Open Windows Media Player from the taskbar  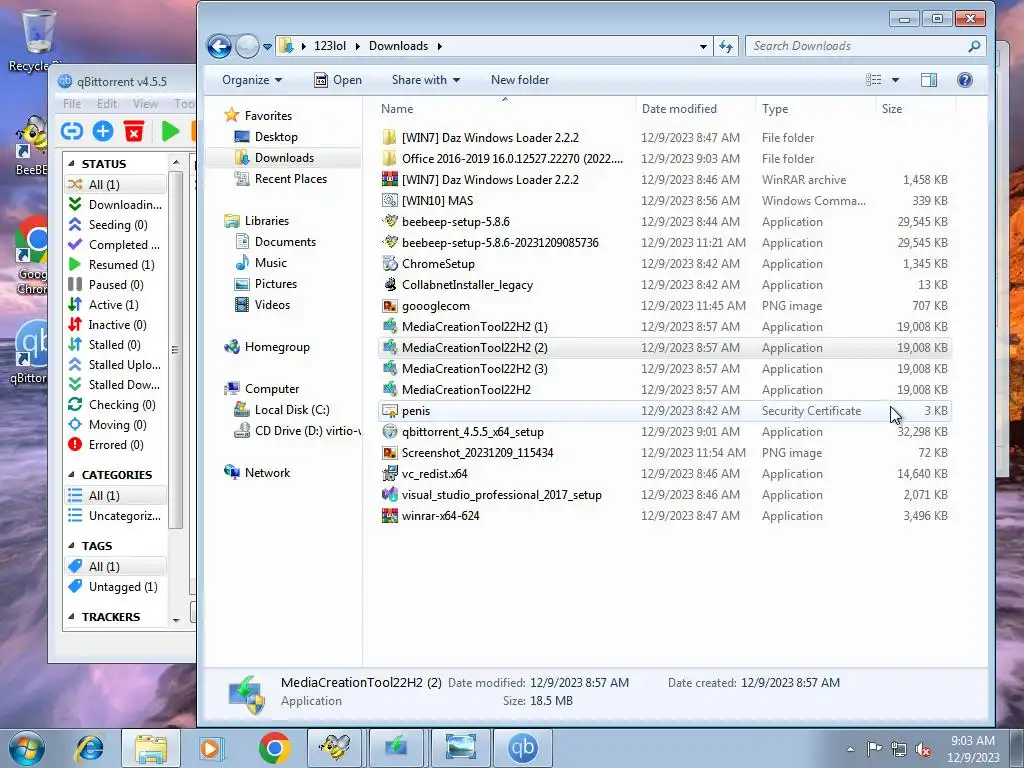point(210,748)
